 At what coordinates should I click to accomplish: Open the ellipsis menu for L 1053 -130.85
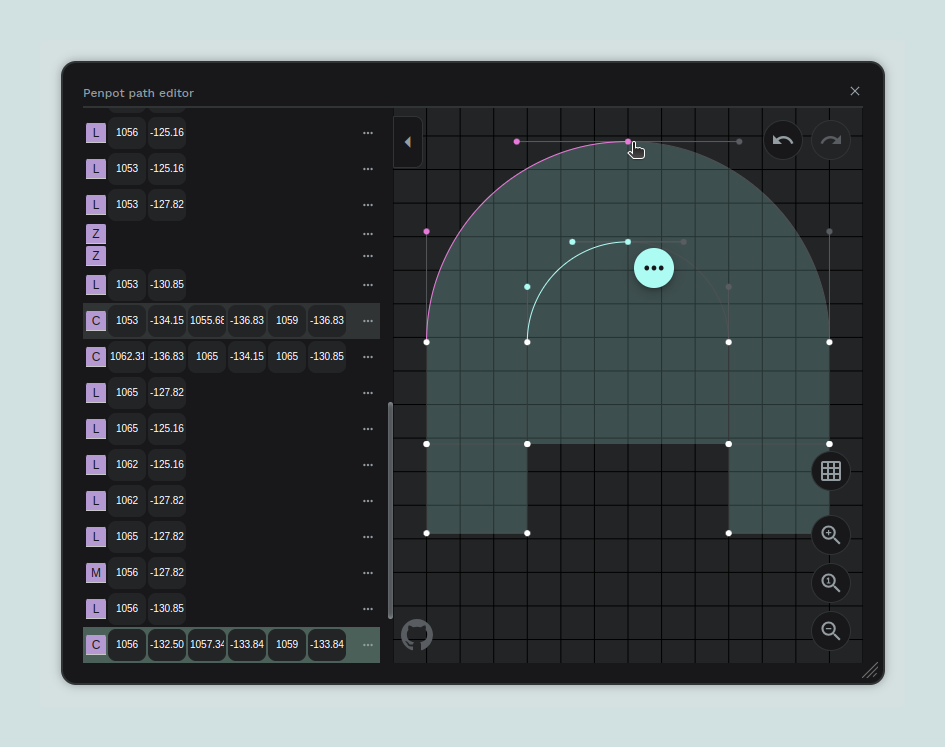coord(368,285)
